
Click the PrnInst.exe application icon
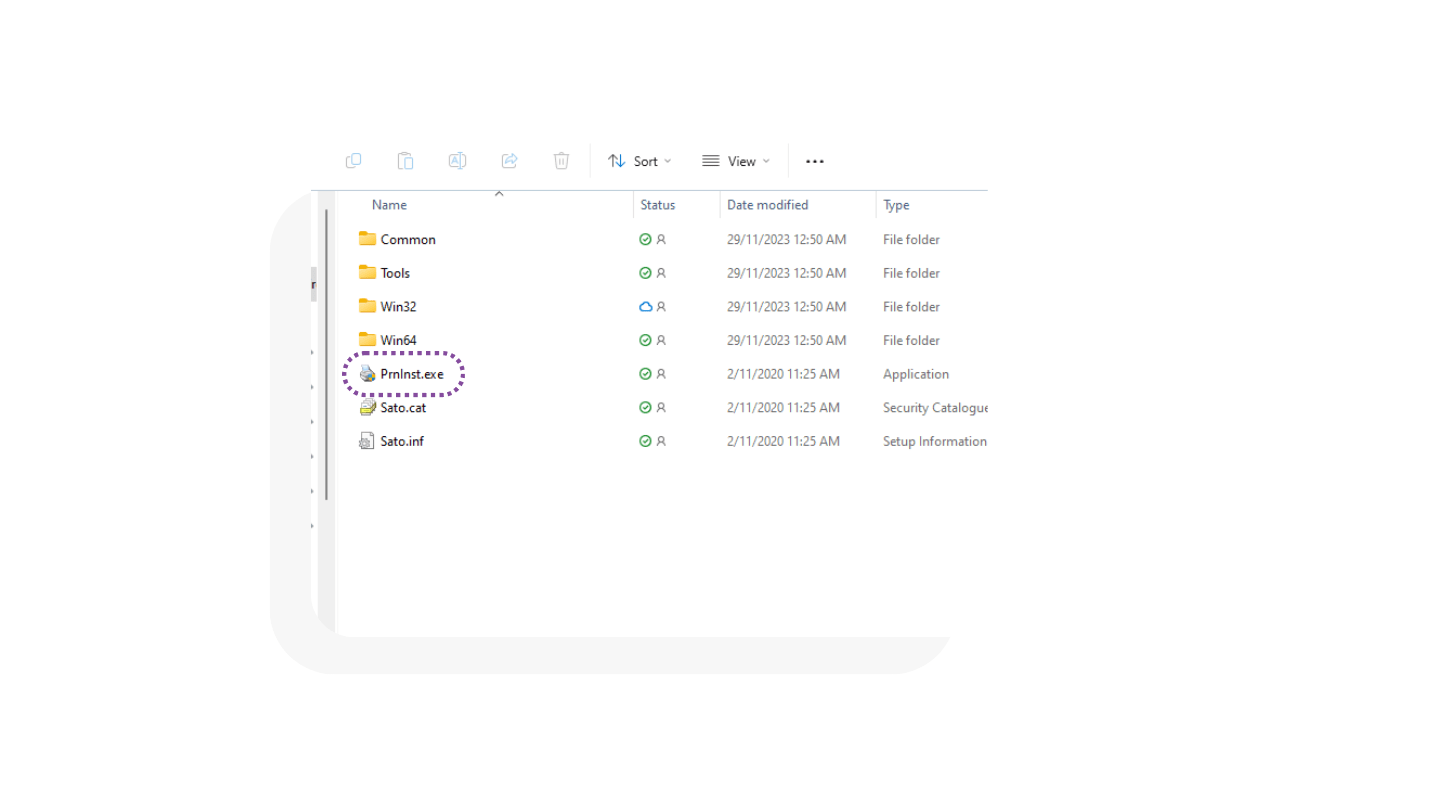[x=368, y=373]
